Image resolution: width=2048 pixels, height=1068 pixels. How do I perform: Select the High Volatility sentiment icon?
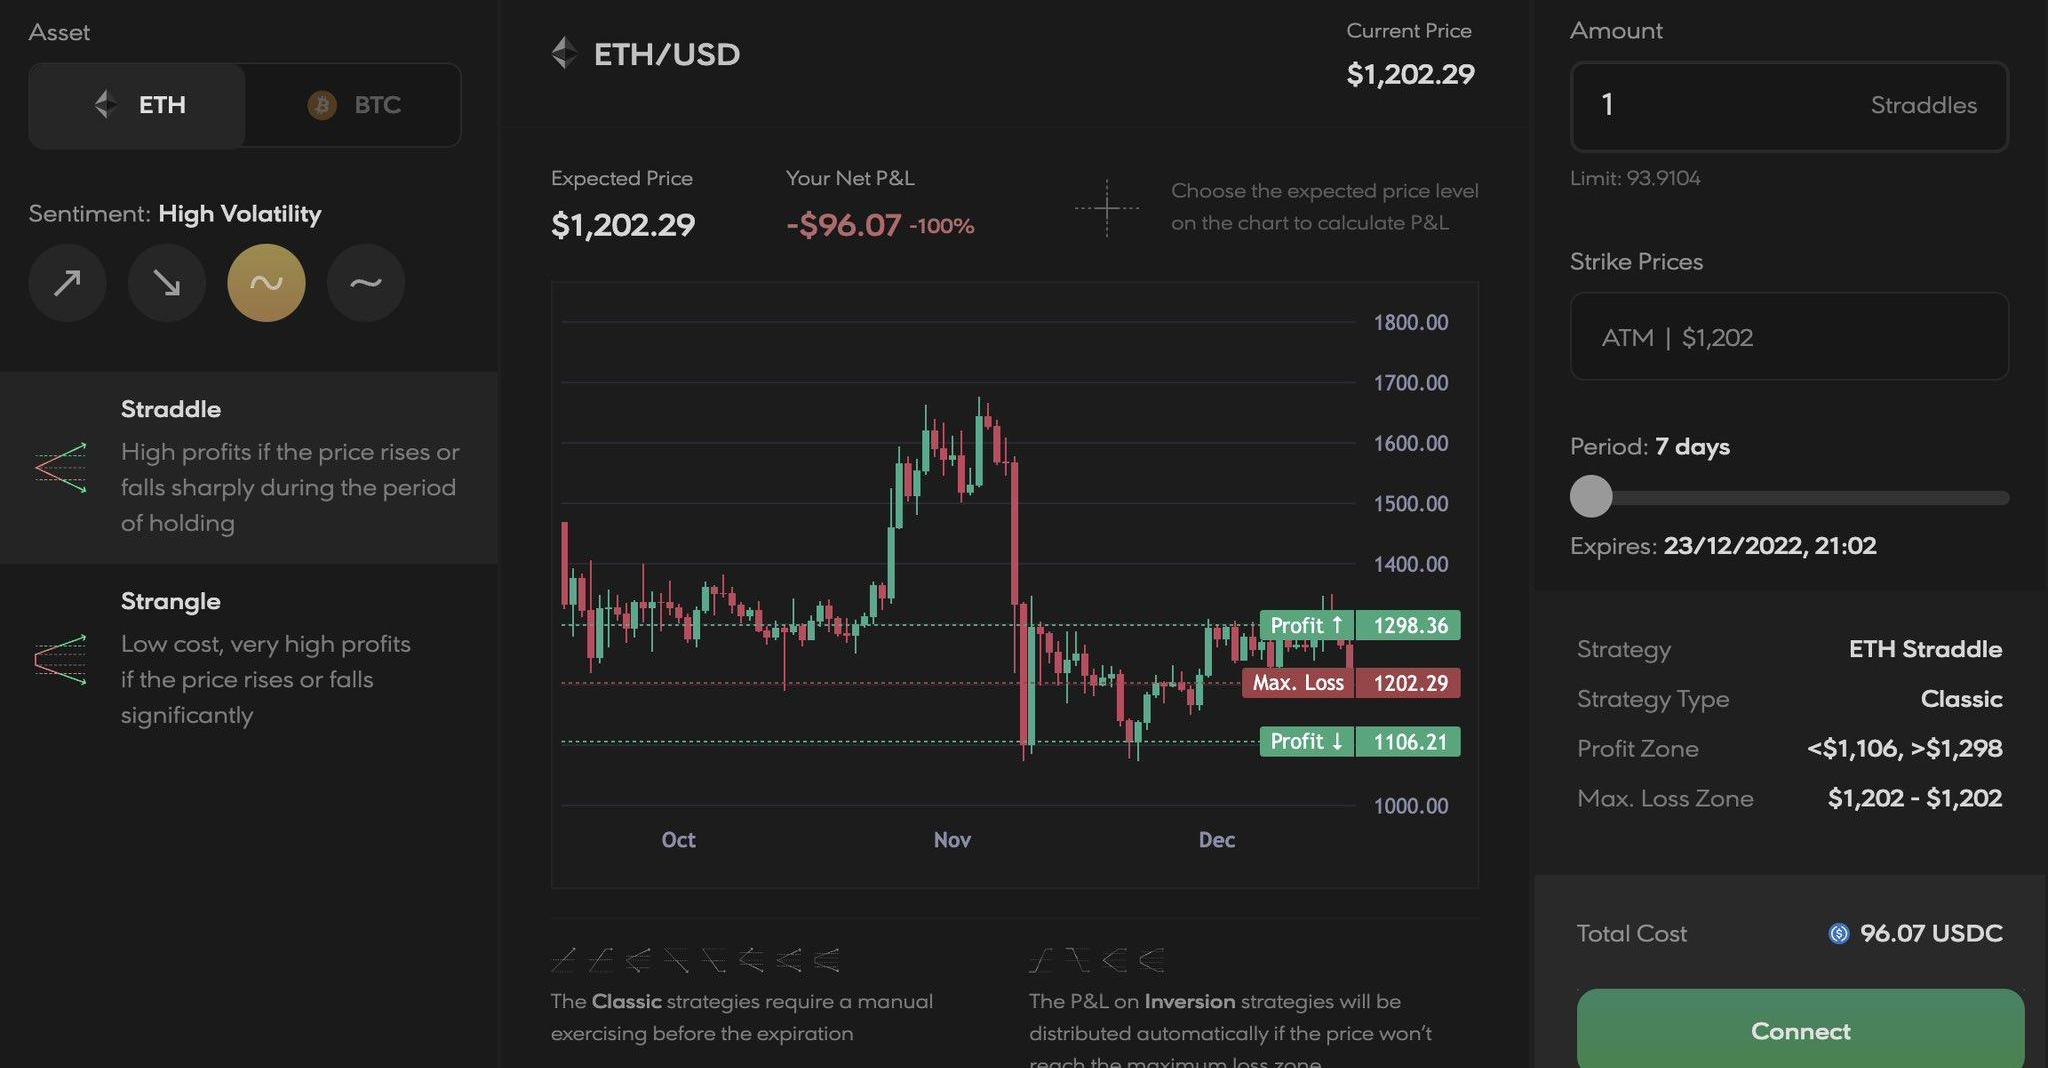point(266,283)
